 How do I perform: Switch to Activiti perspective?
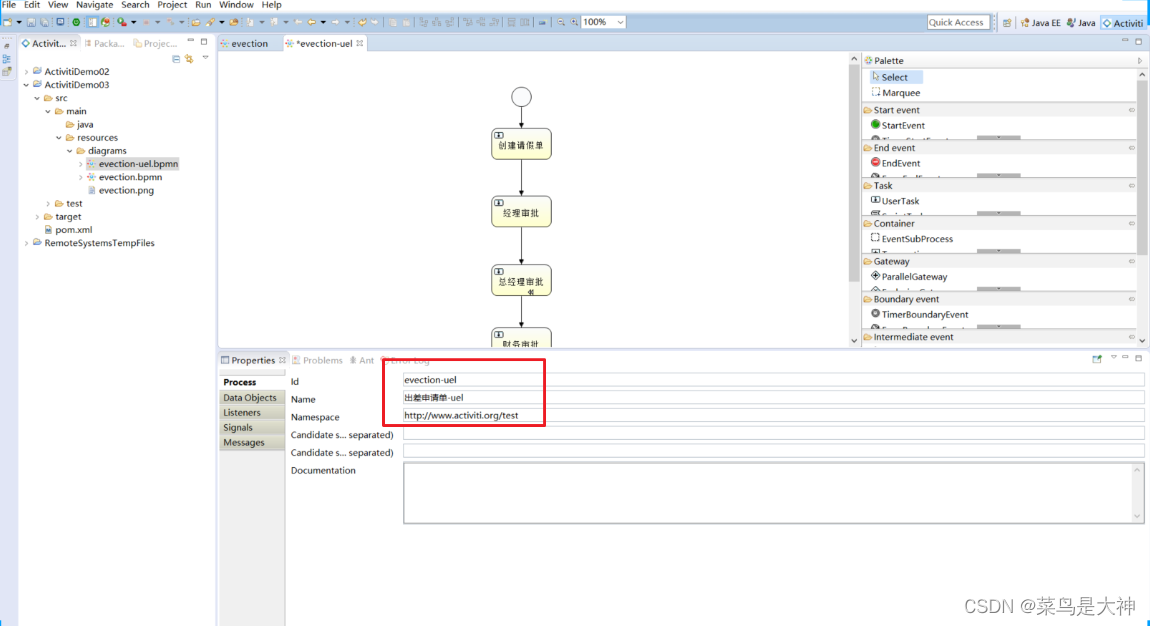click(1123, 23)
